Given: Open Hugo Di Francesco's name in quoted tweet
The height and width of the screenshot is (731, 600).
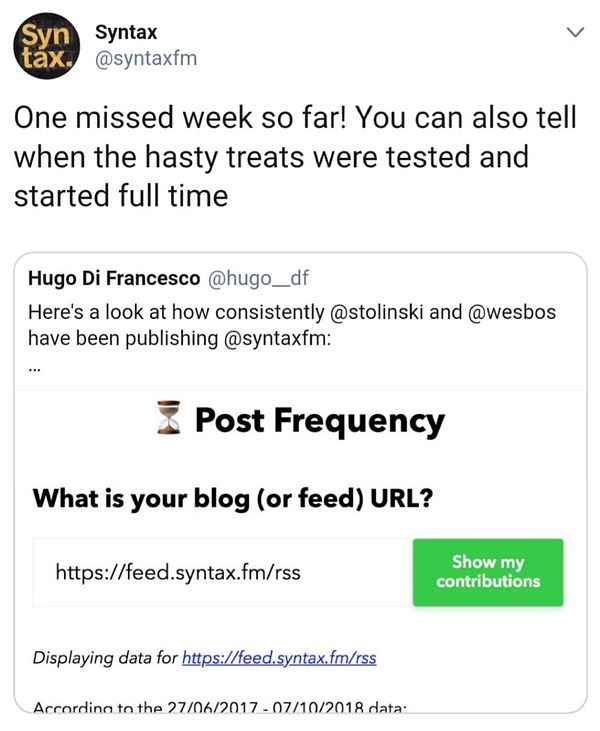Looking at the screenshot, I should pos(114,279).
